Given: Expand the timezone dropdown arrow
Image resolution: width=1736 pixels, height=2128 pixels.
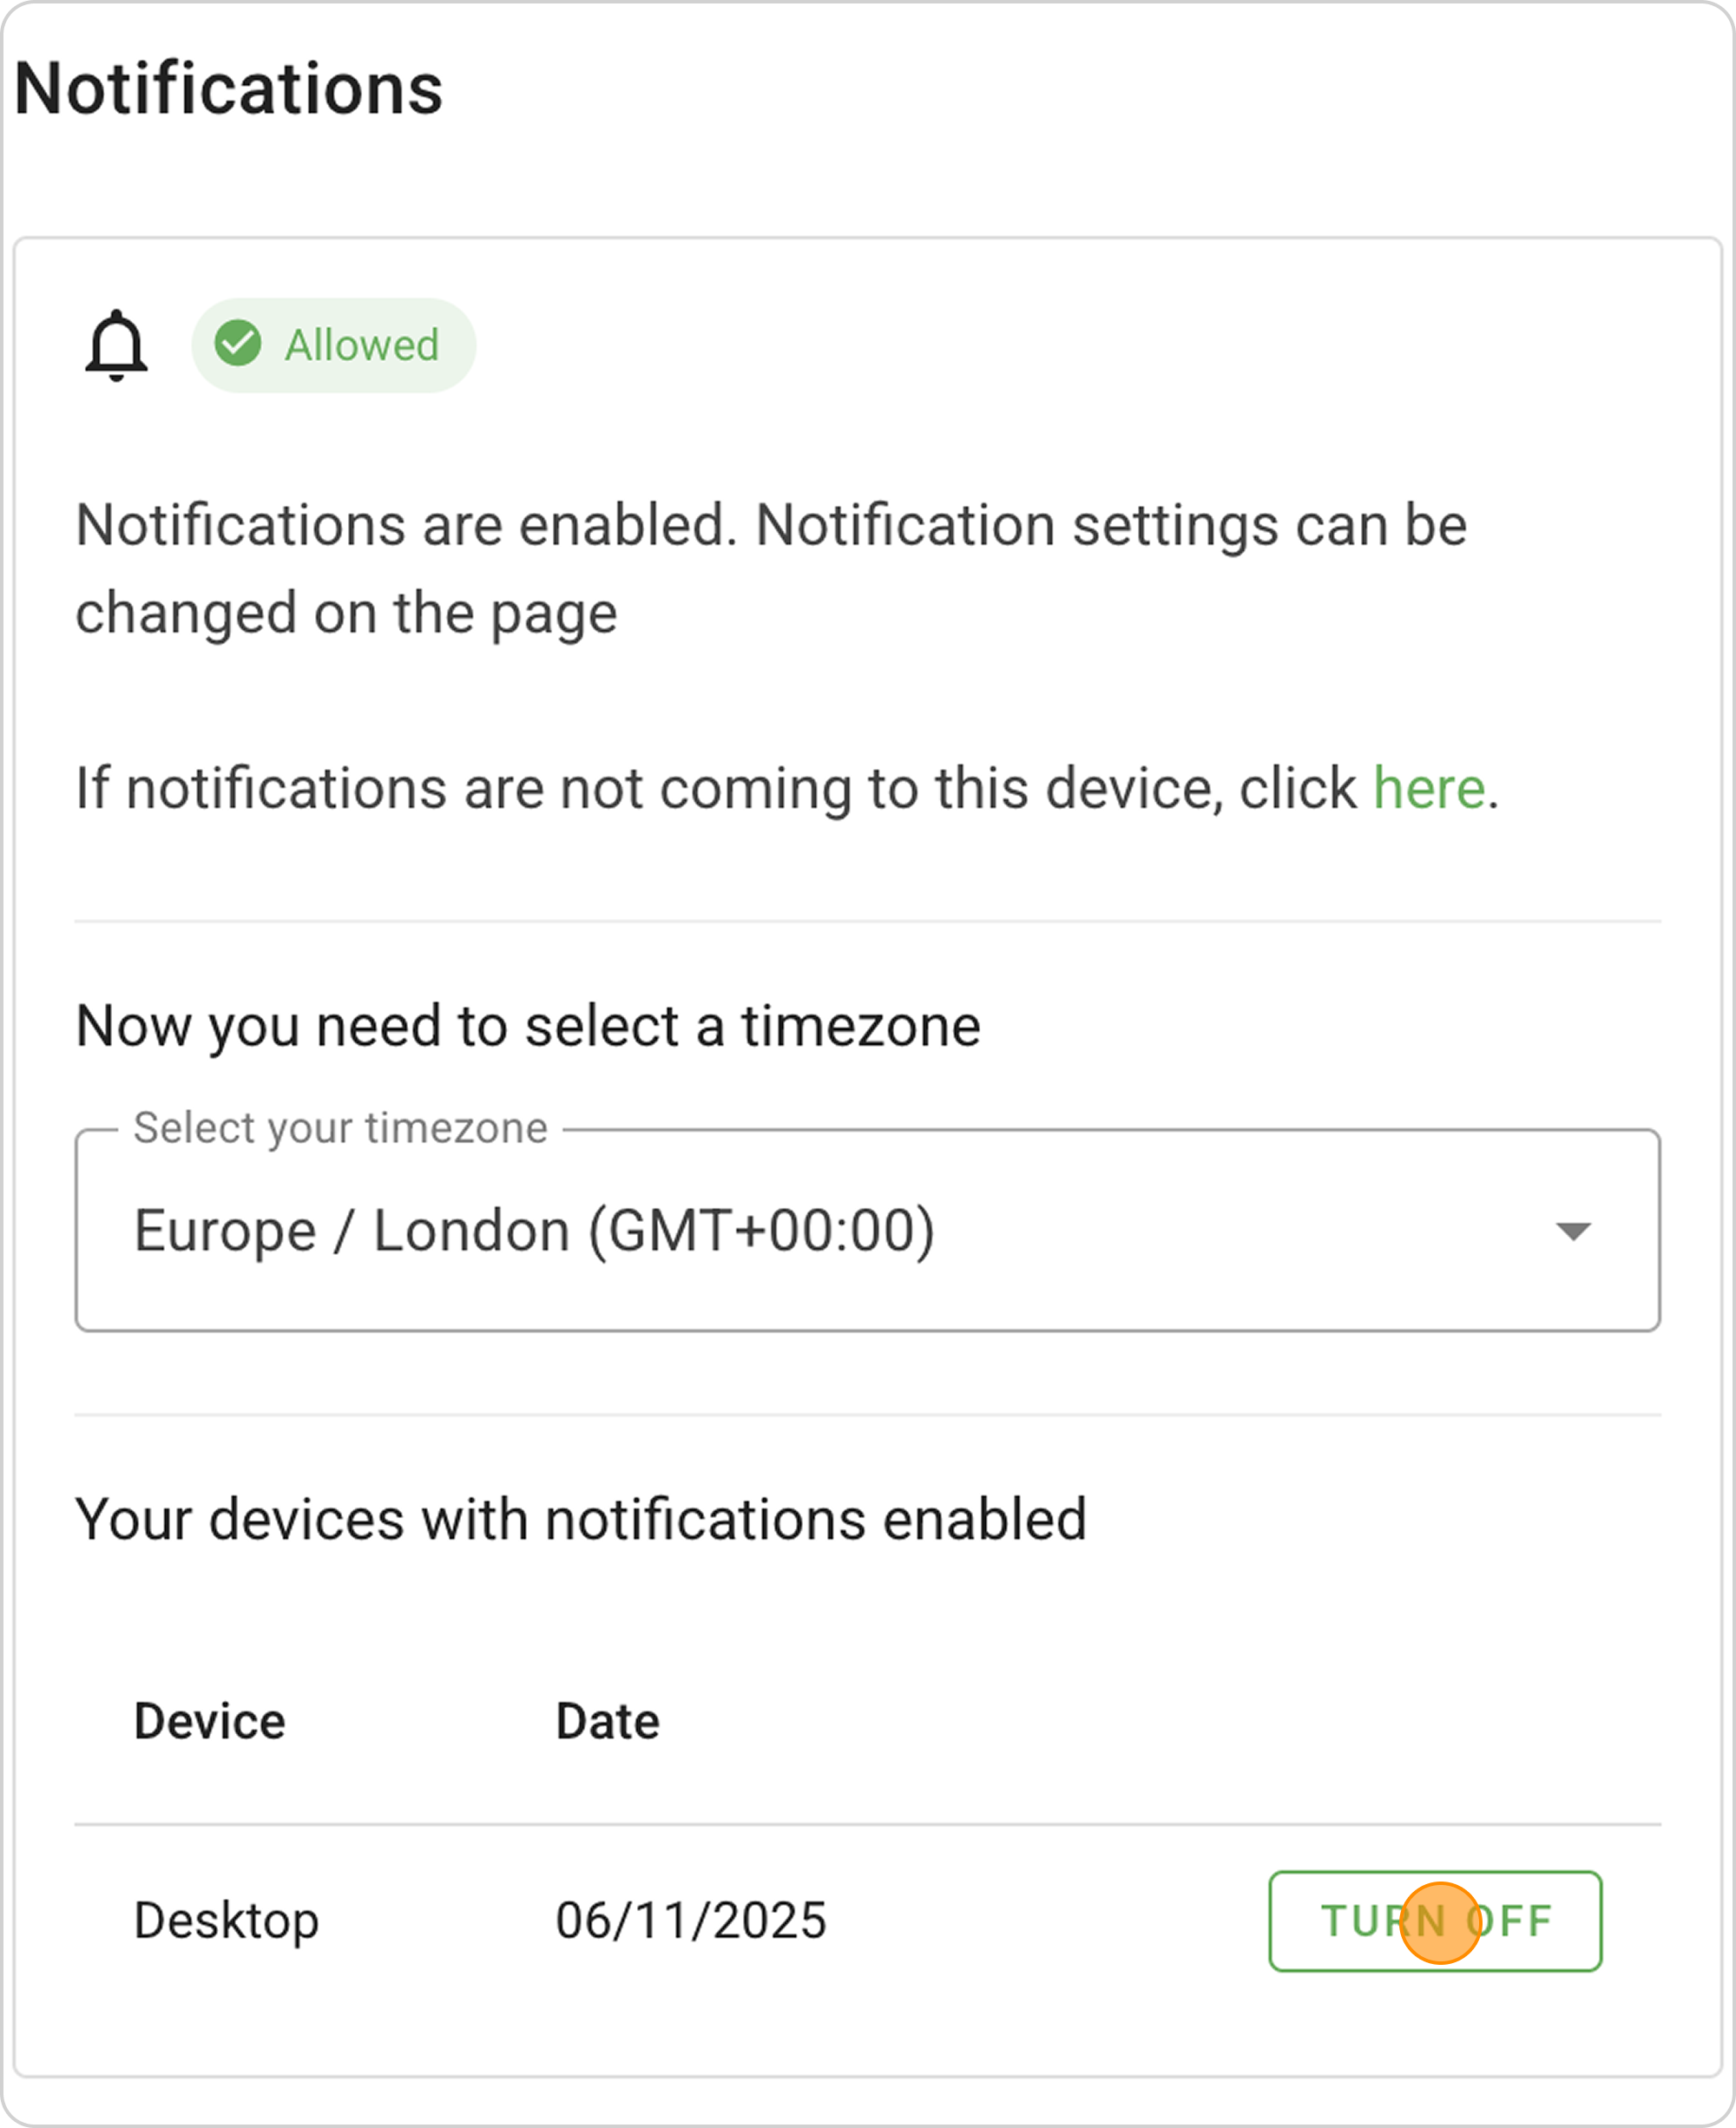Looking at the screenshot, I should coord(1572,1231).
